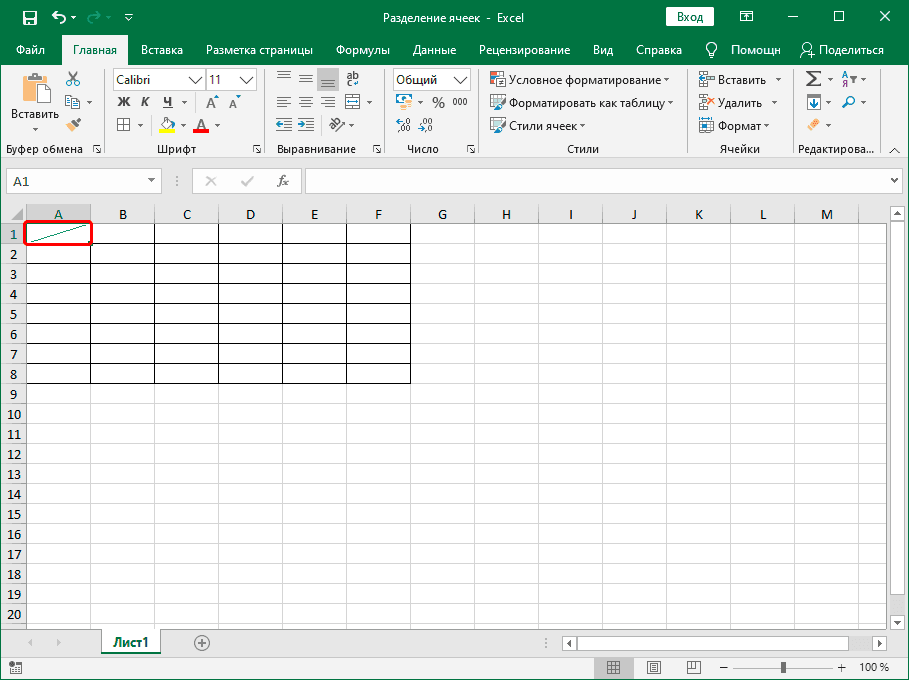Click the Cut scissors icon
Image resolution: width=909 pixels, height=680 pixels.
72,78
